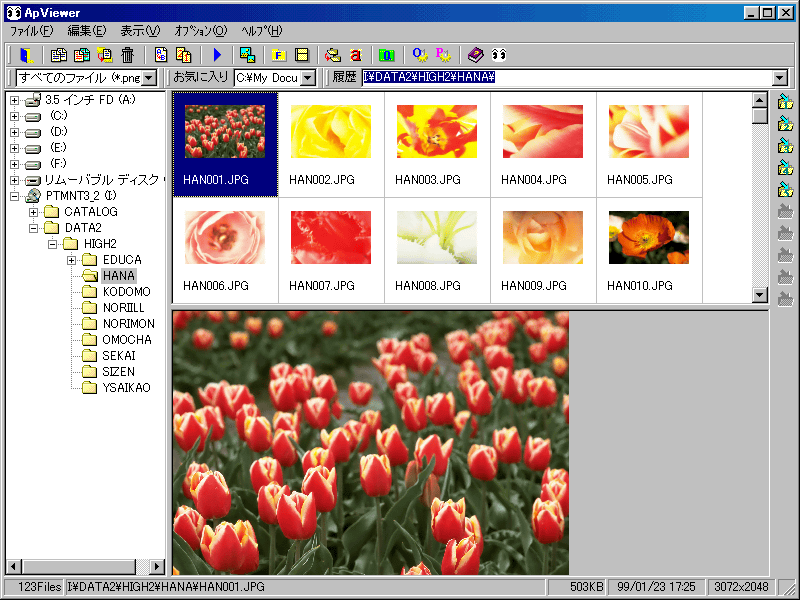Click the magenta P gear settings icon

click(x=443, y=55)
